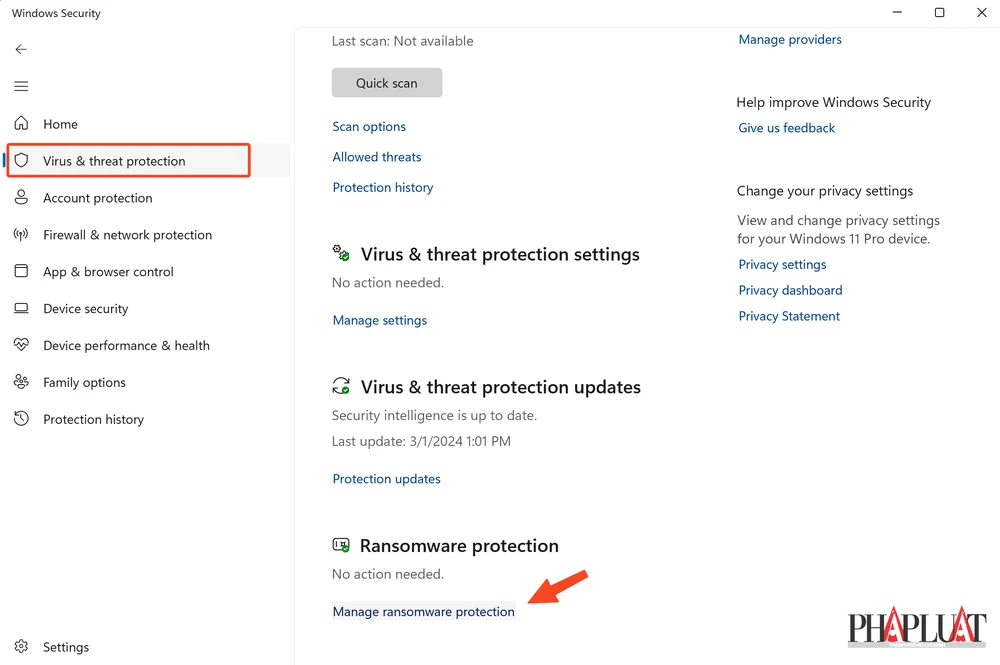The height and width of the screenshot is (665, 1000).
Task: Click the Account protection person icon
Action: pyautogui.click(x=21, y=198)
